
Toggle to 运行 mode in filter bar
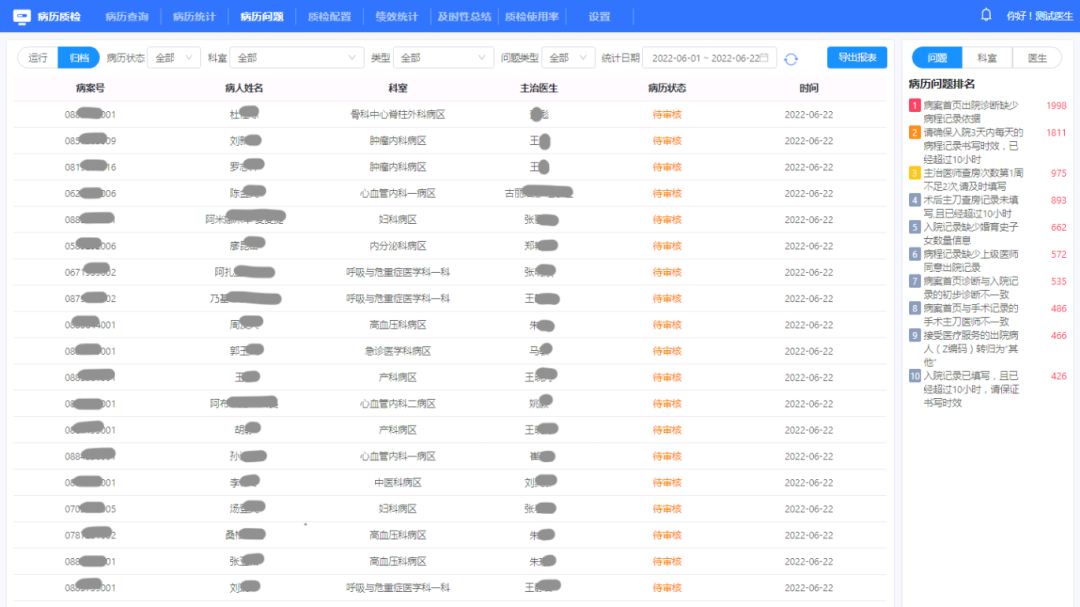37,58
